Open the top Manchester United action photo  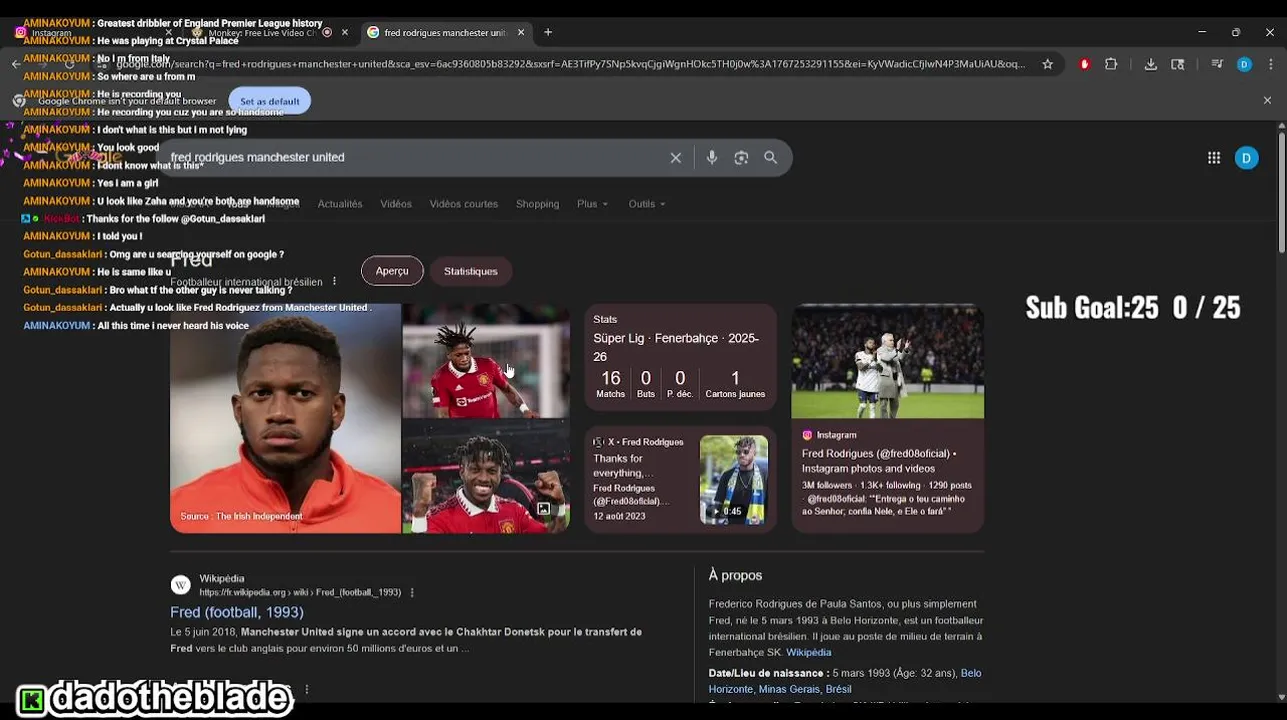(486, 361)
